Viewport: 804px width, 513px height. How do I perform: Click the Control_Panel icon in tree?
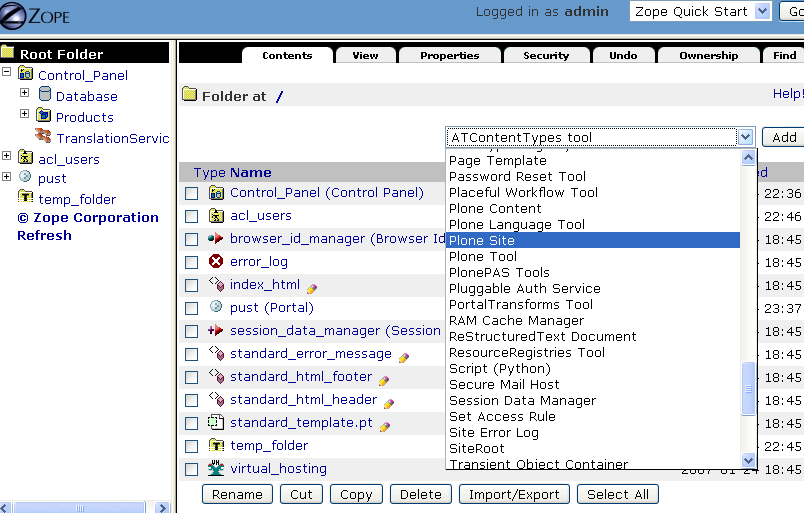(26, 73)
